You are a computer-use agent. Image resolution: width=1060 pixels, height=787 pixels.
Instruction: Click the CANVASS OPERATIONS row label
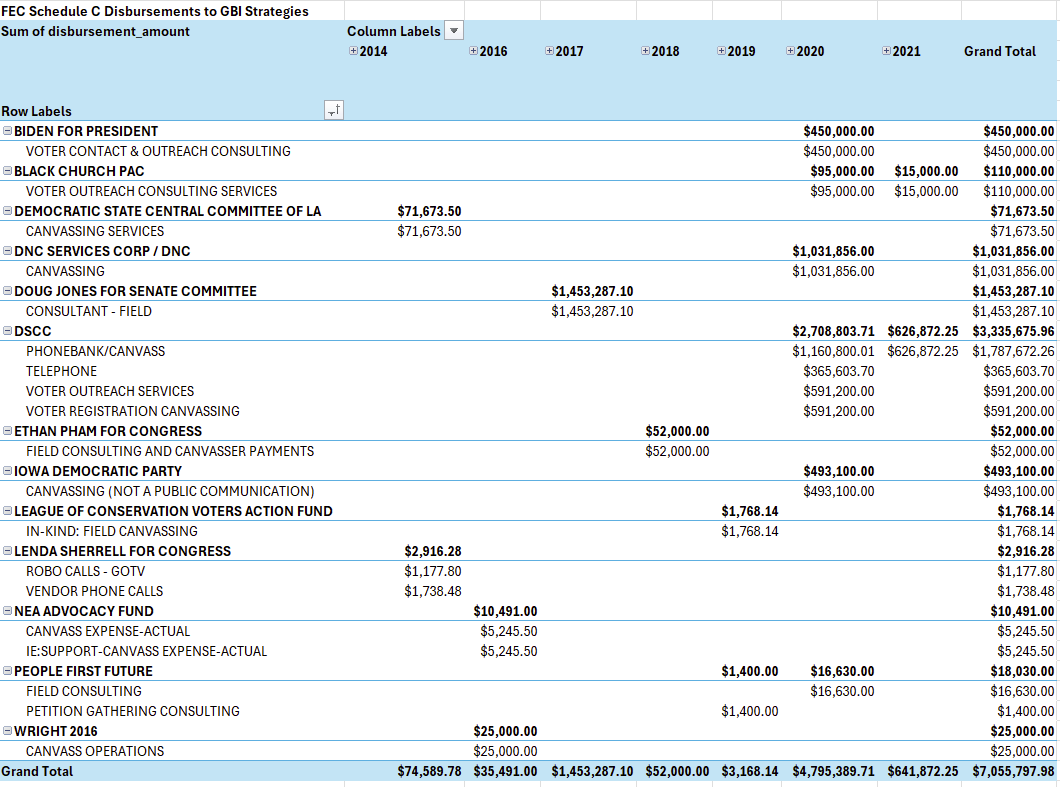click(95, 751)
